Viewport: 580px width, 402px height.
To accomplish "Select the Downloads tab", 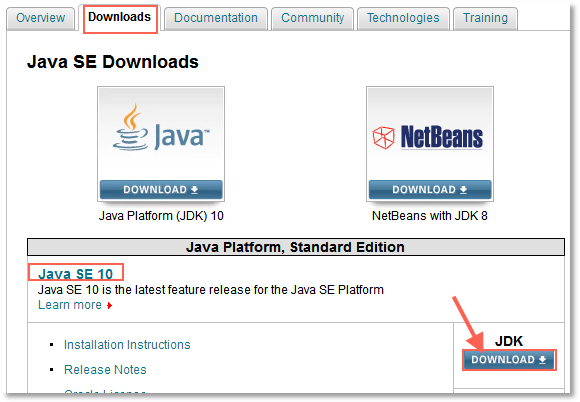I will (x=119, y=17).
